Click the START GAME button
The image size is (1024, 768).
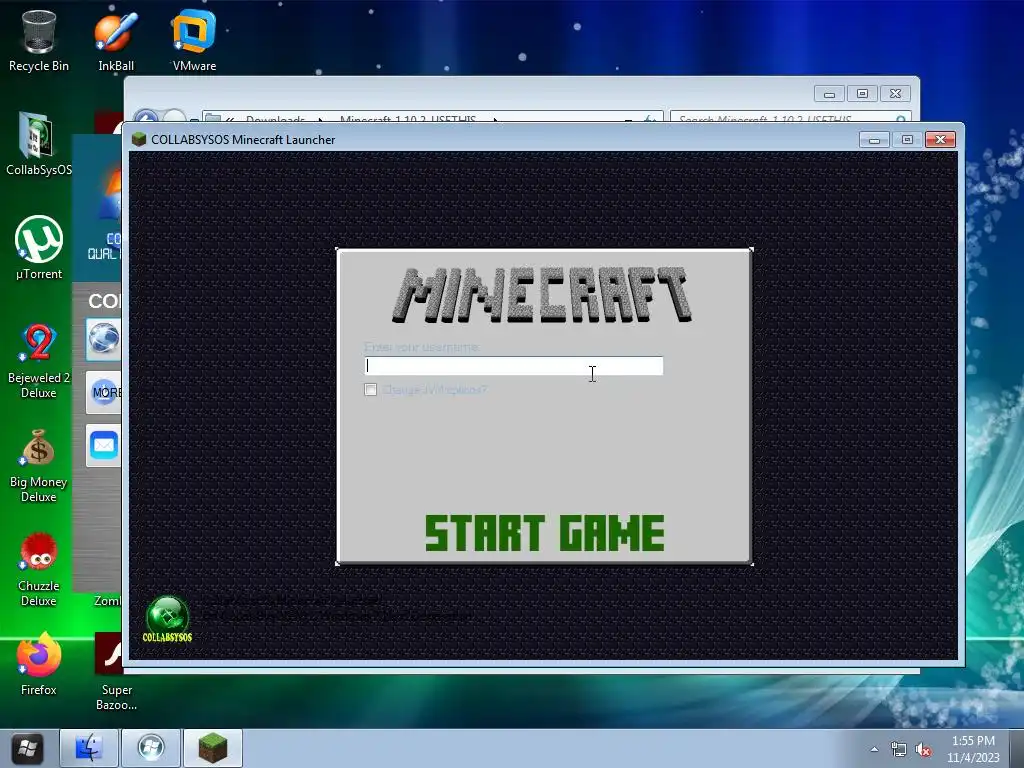pos(545,533)
